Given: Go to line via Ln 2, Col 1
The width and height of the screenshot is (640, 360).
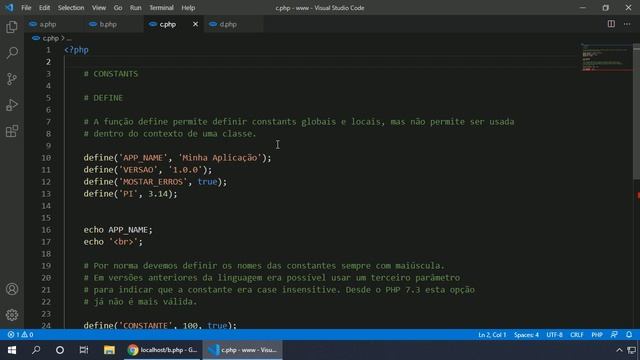Looking at the screenshot, I should (x=492, y=335).
